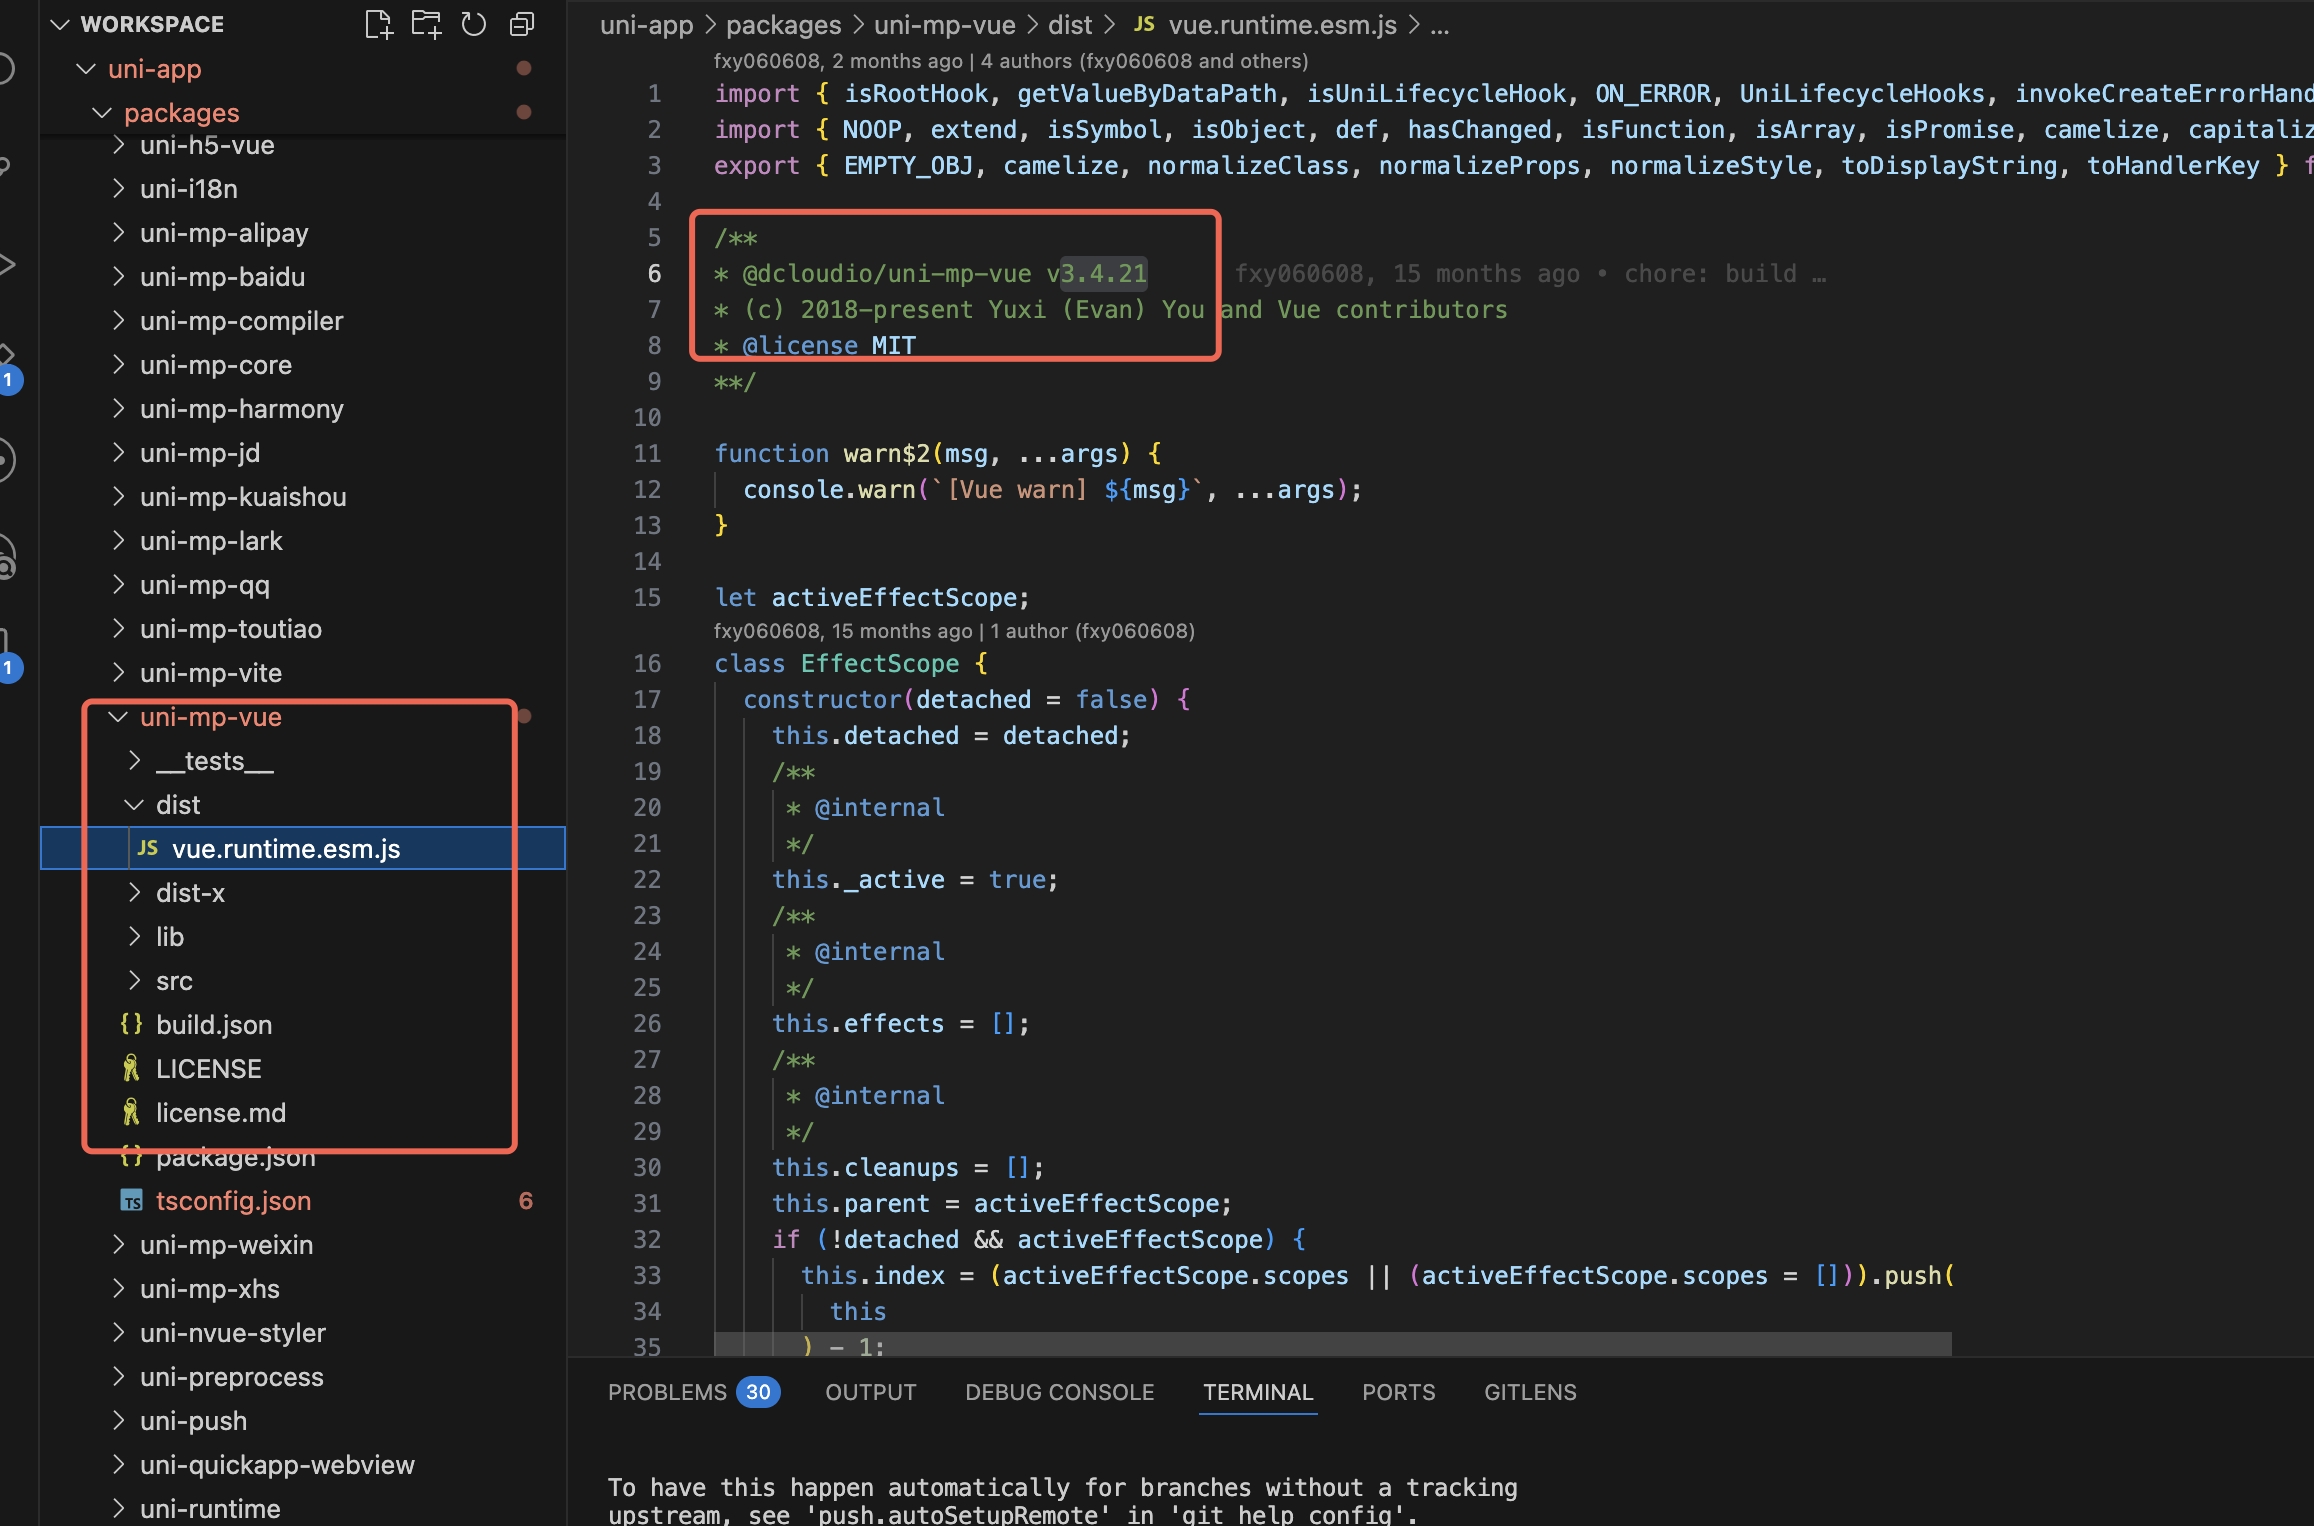Click the horizontal scrollbar at editor bottom
The image size is (2314, 1526).
[1332, 1343]
